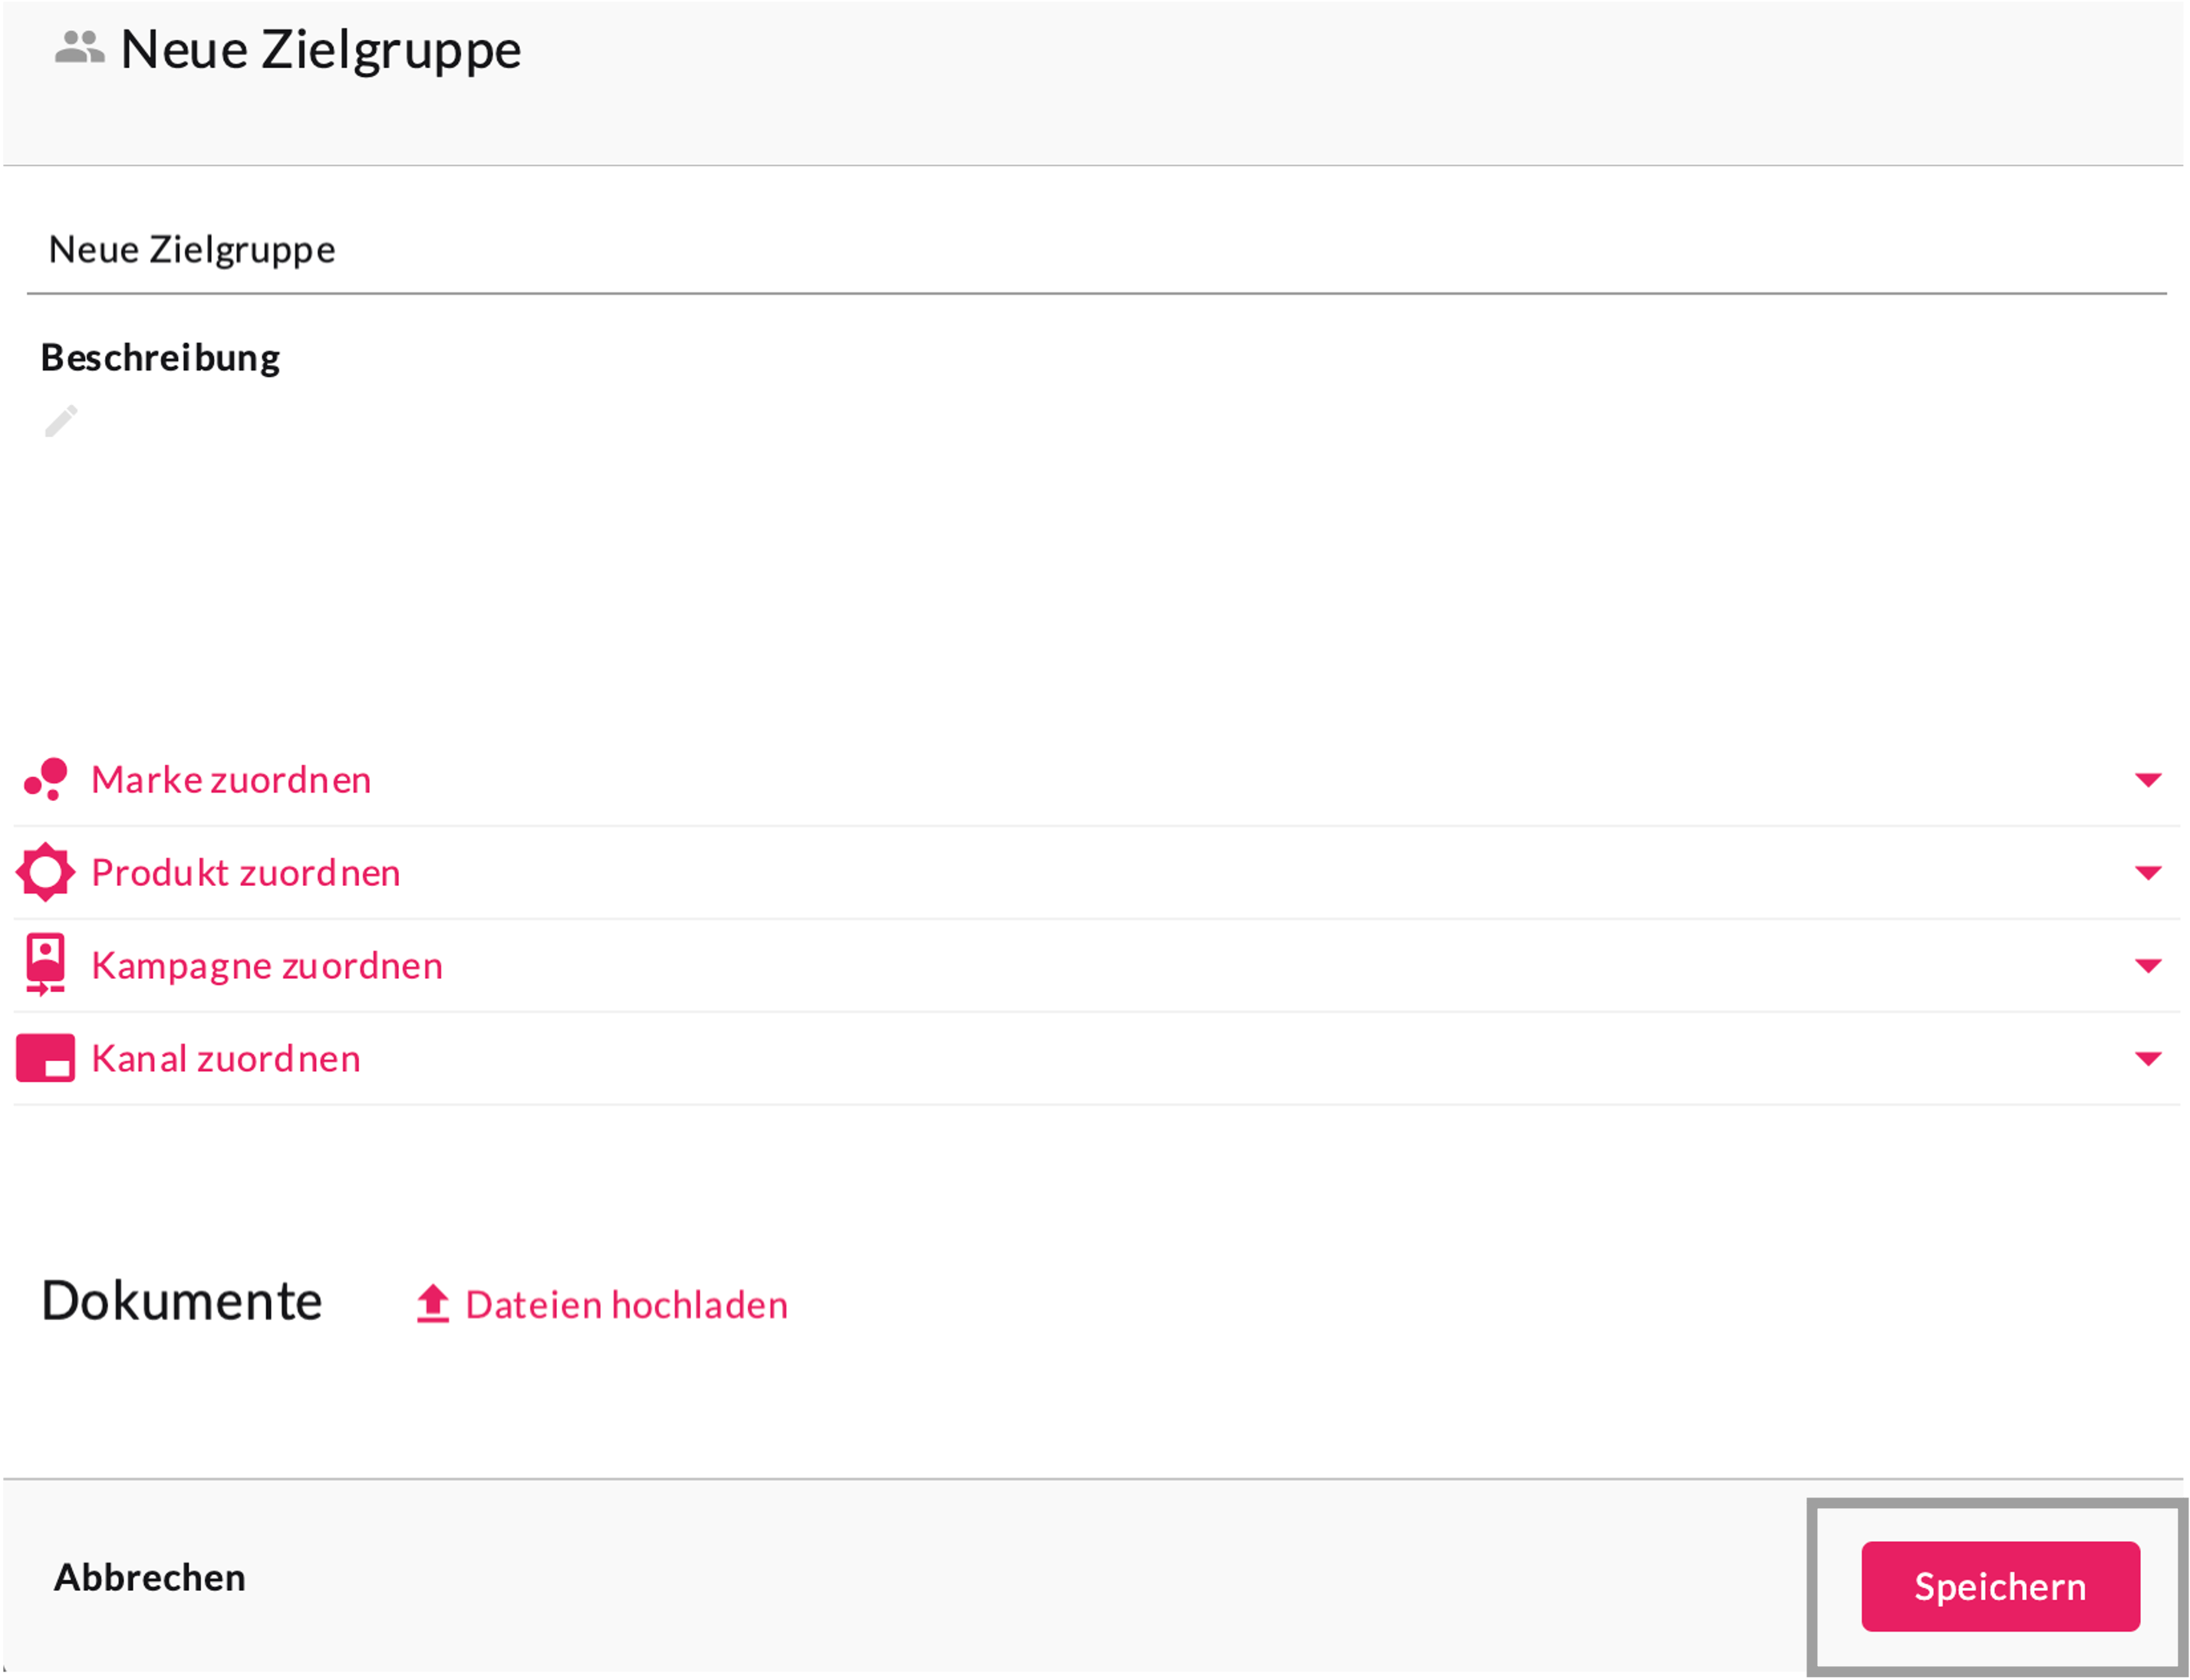Click the pencil icon under Beschreibung
Image resolution: width=2190 pixels, height=1680 pixels.
click(61, 421)
